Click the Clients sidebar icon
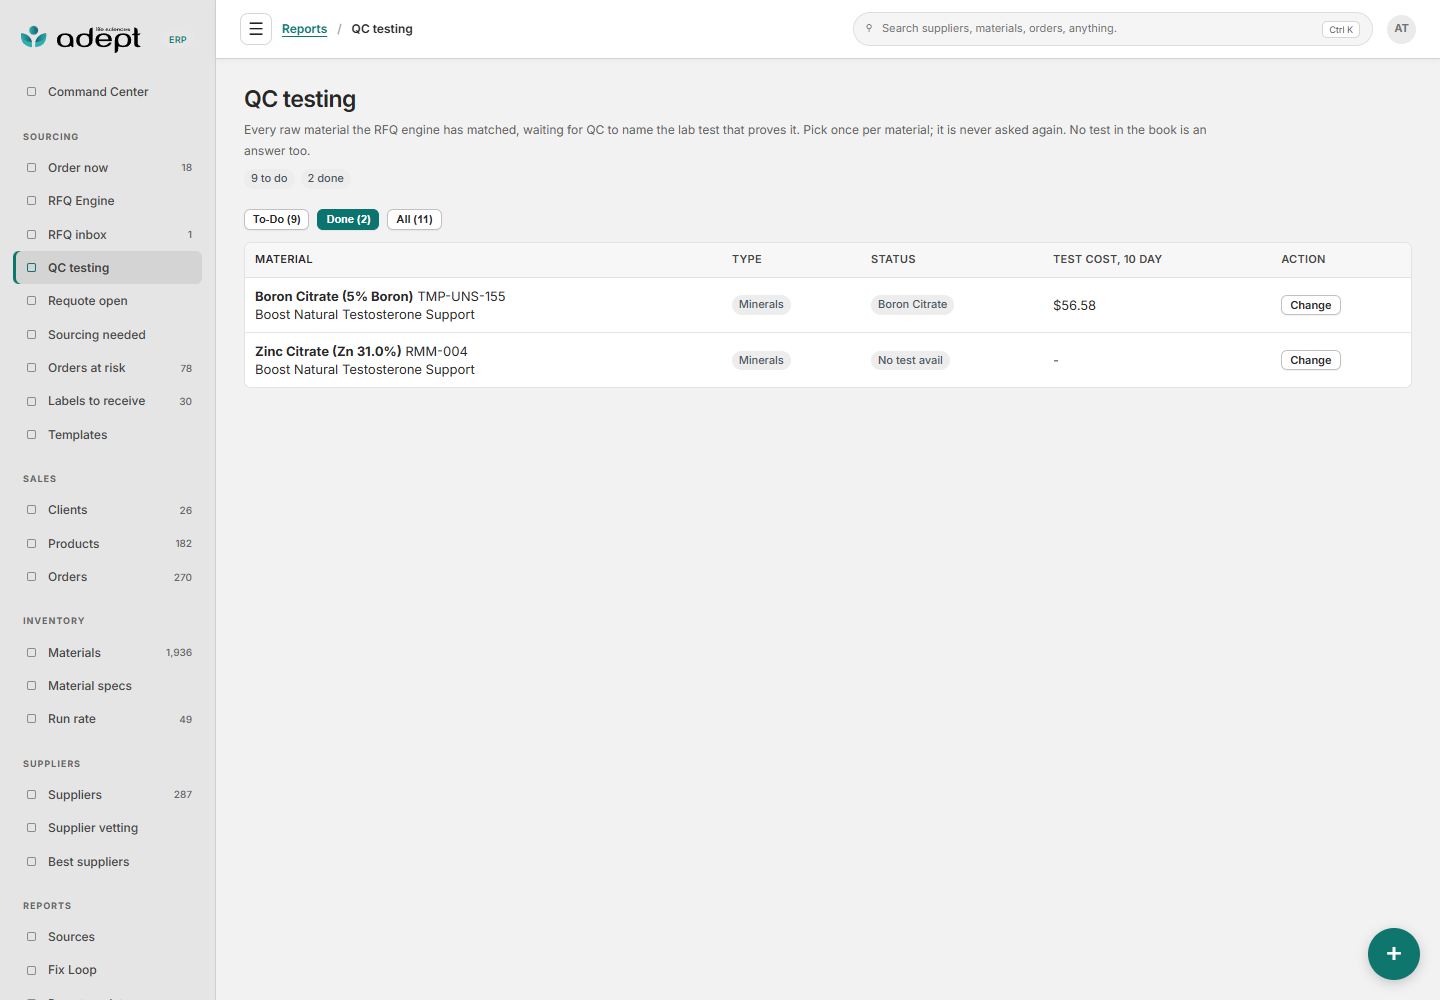Image resolution: width=1440 pixels, height=1000 pixels. pyautogui.click(x=31, y=510)
